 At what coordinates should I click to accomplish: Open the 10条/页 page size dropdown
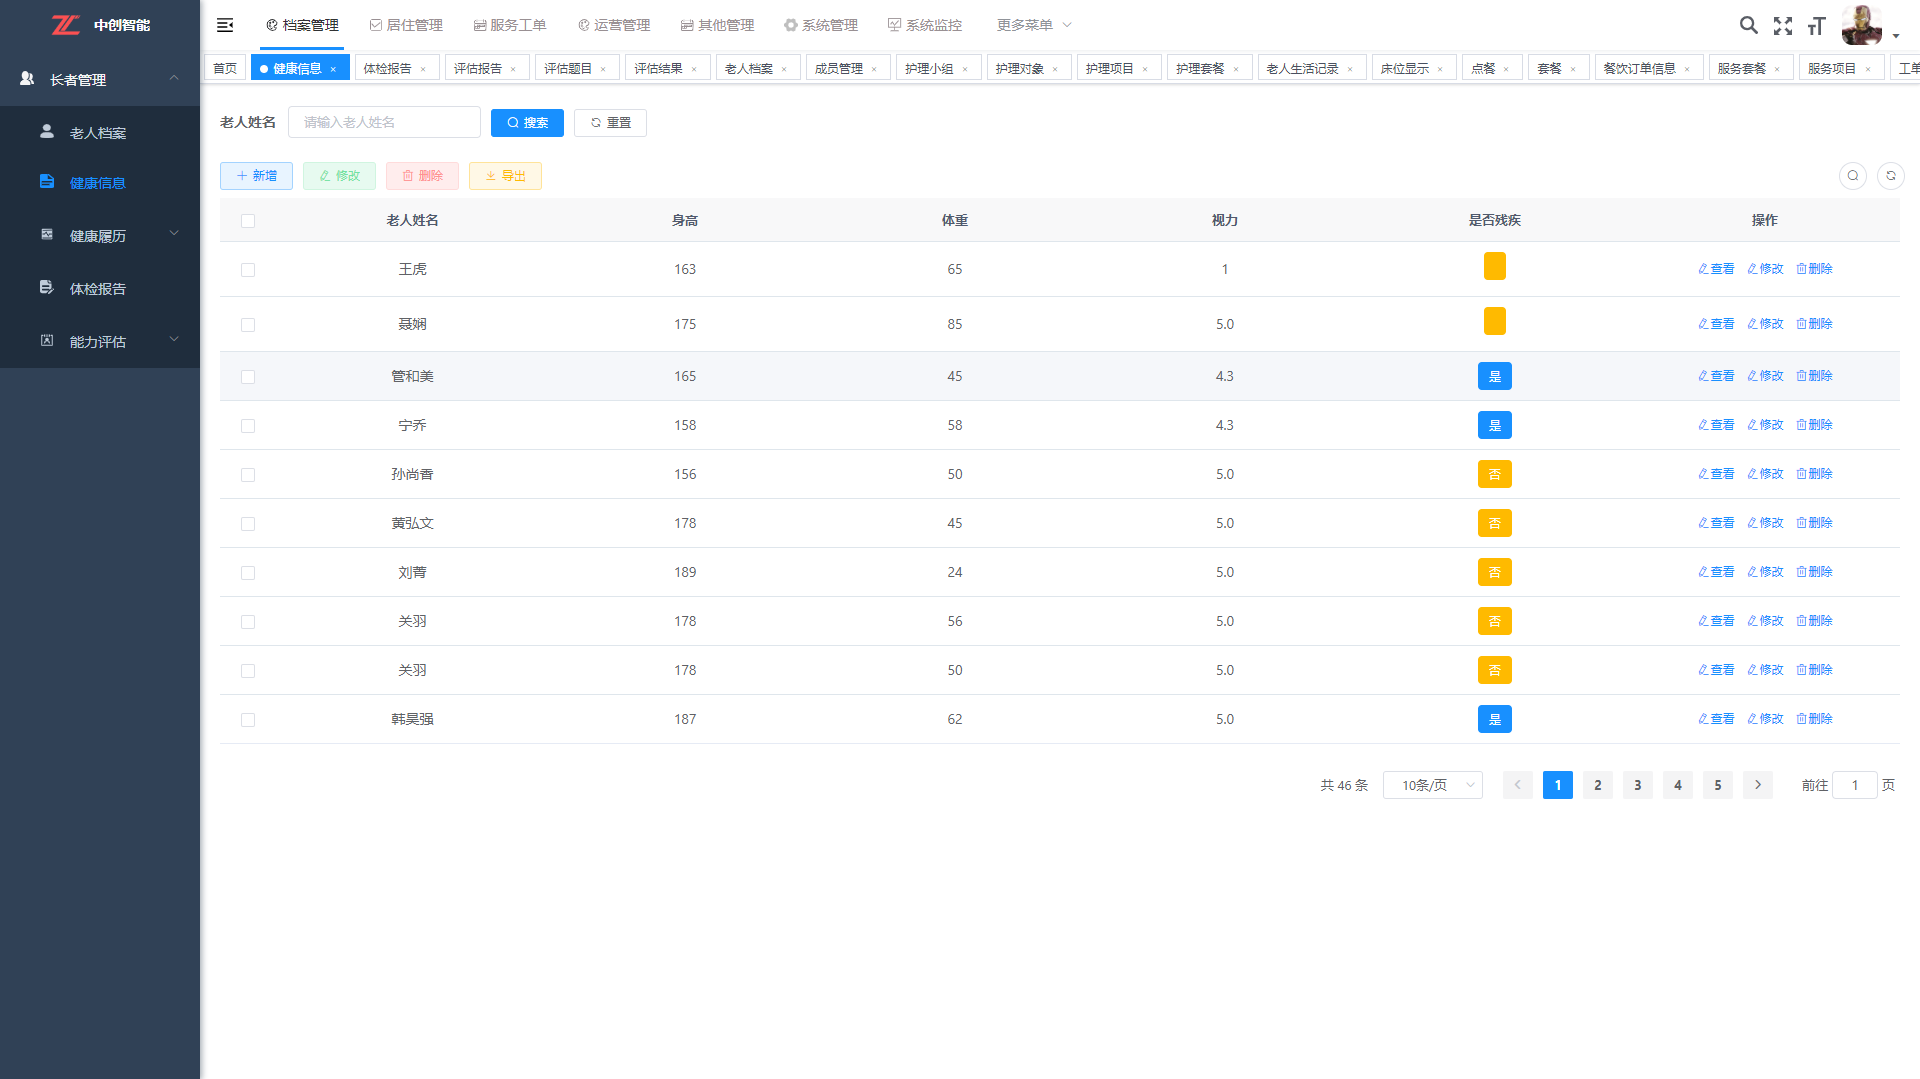pos(1432,785)
